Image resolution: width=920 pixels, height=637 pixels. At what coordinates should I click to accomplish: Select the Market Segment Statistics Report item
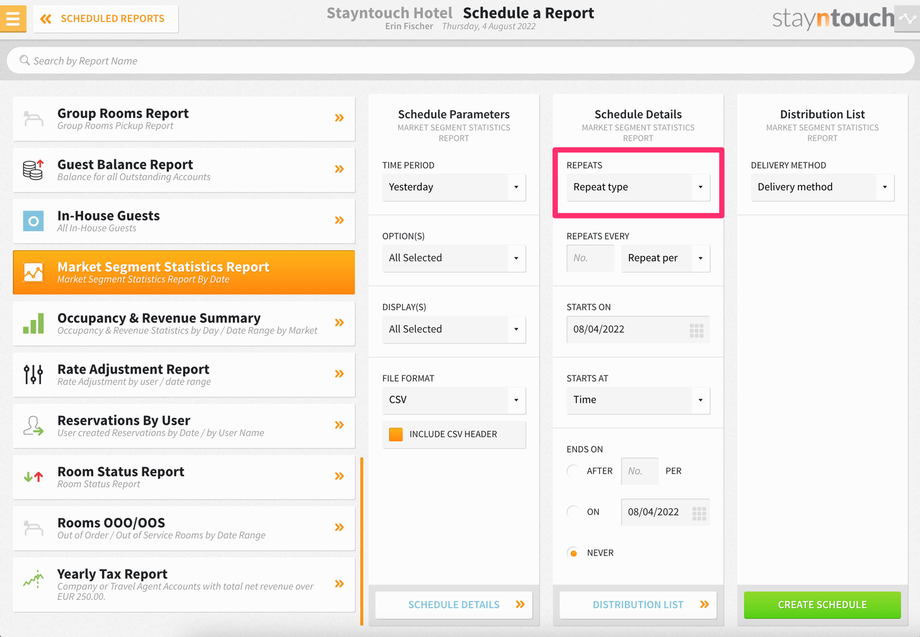184,272
